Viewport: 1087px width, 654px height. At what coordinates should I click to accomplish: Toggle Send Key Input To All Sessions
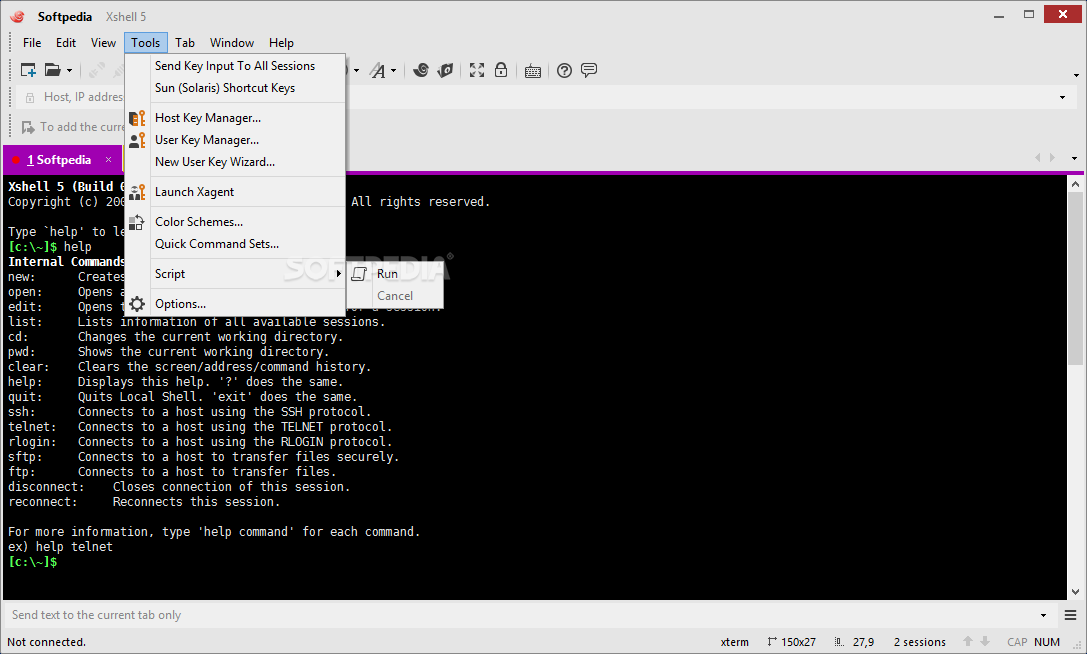click(x=235, y=66)
